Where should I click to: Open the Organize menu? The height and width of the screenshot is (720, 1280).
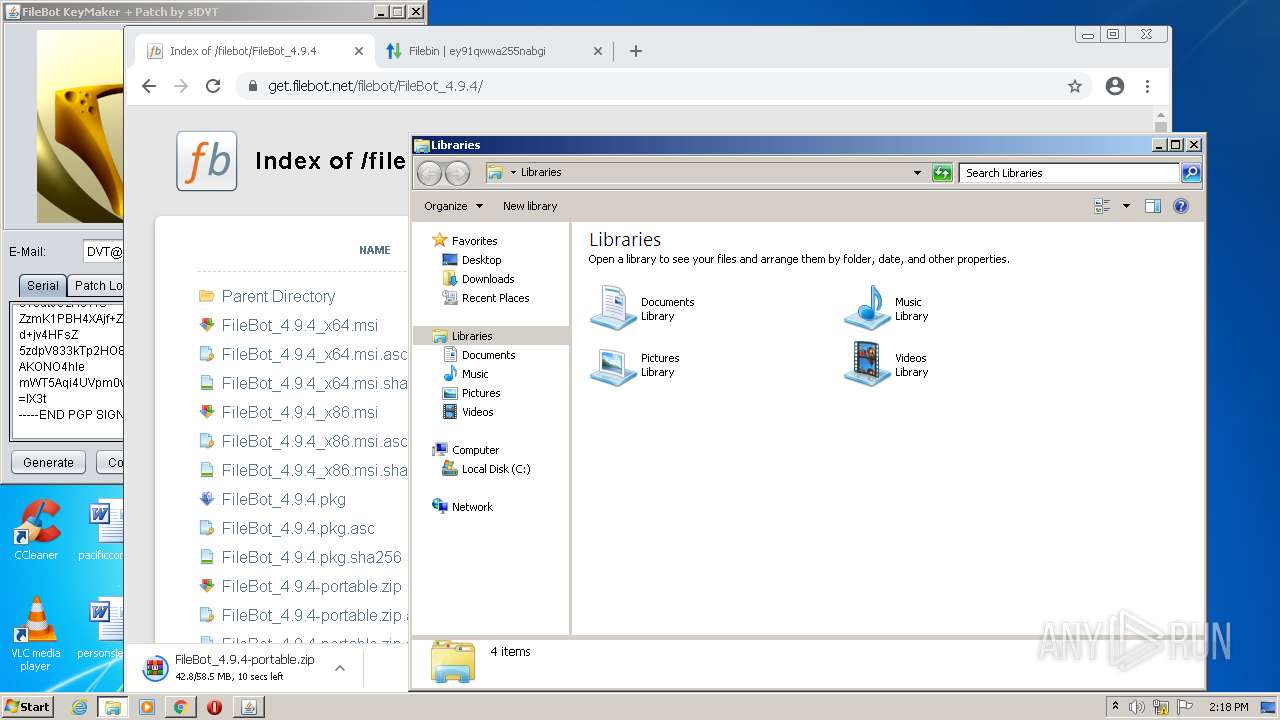453,206
